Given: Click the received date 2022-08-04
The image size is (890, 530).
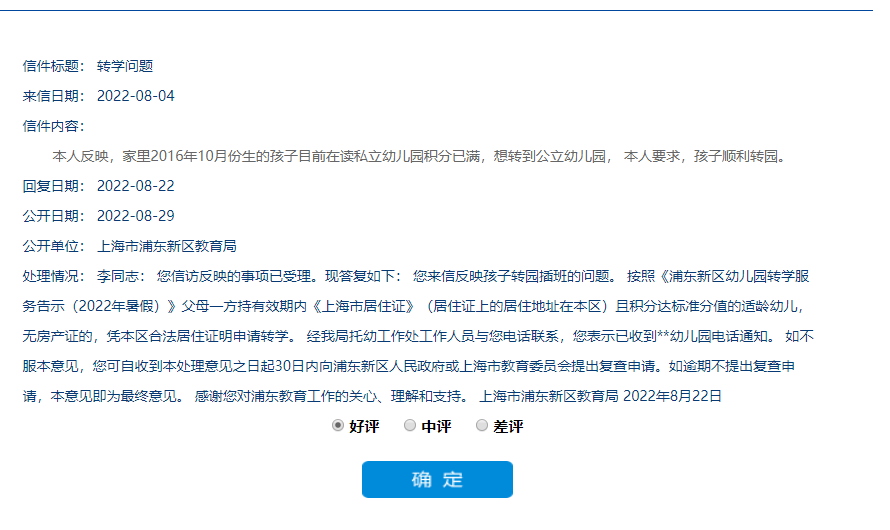Looking at the screenshot, I should [x=136, y=96].
